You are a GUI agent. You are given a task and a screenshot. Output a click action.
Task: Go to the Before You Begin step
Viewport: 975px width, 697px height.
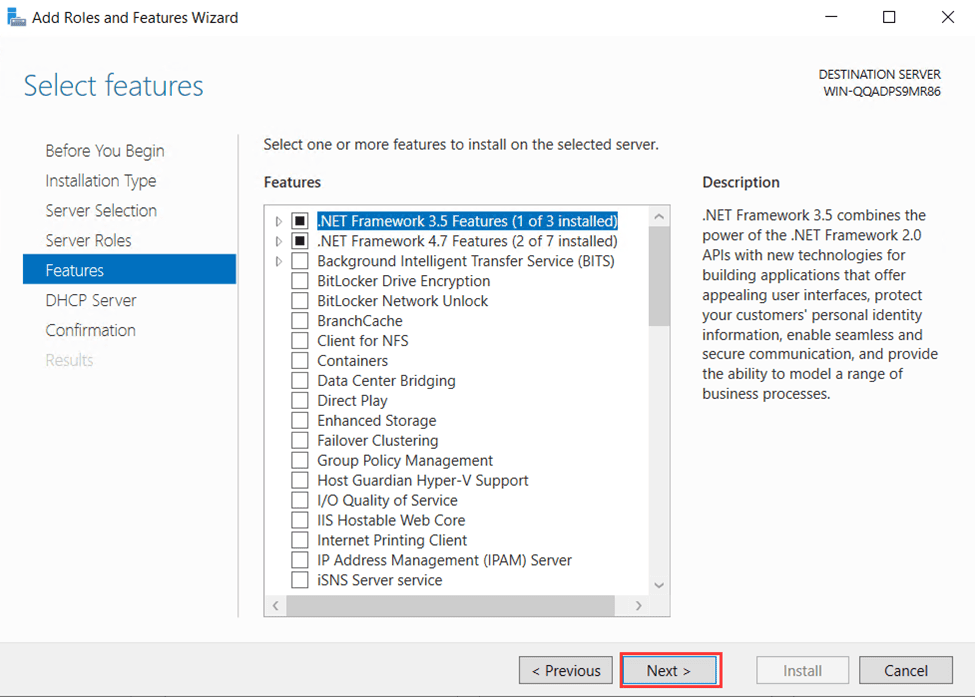[x=104, y=150]
